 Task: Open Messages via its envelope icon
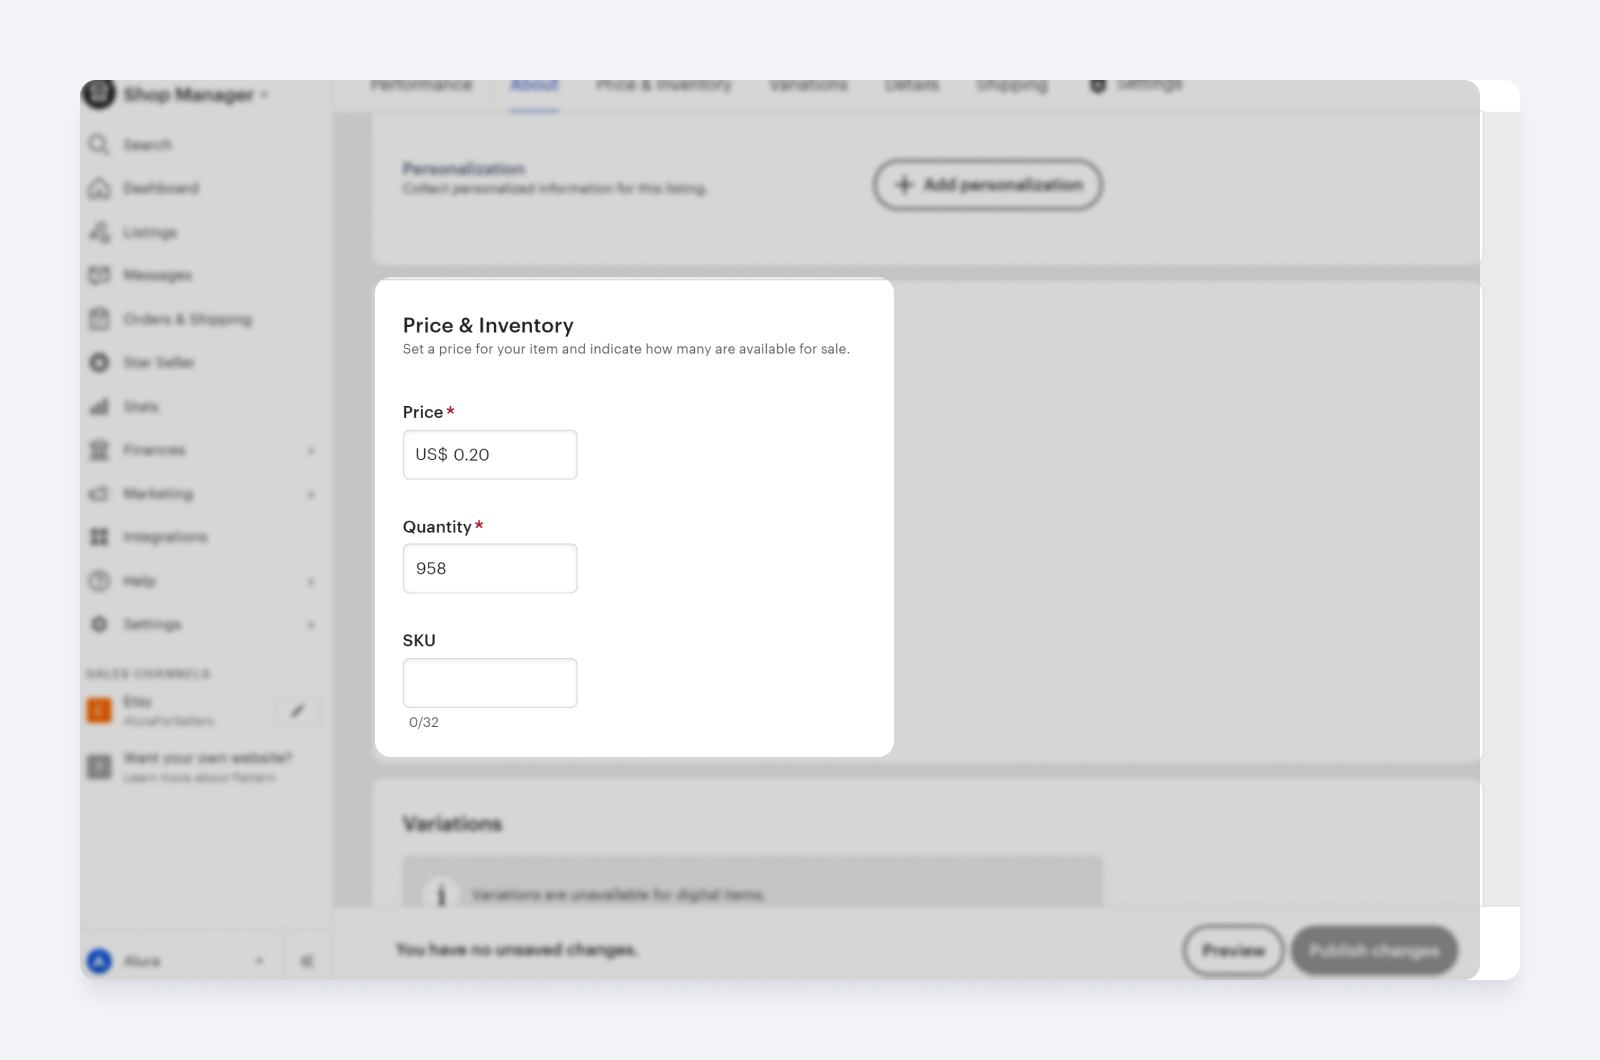(99, 275)
